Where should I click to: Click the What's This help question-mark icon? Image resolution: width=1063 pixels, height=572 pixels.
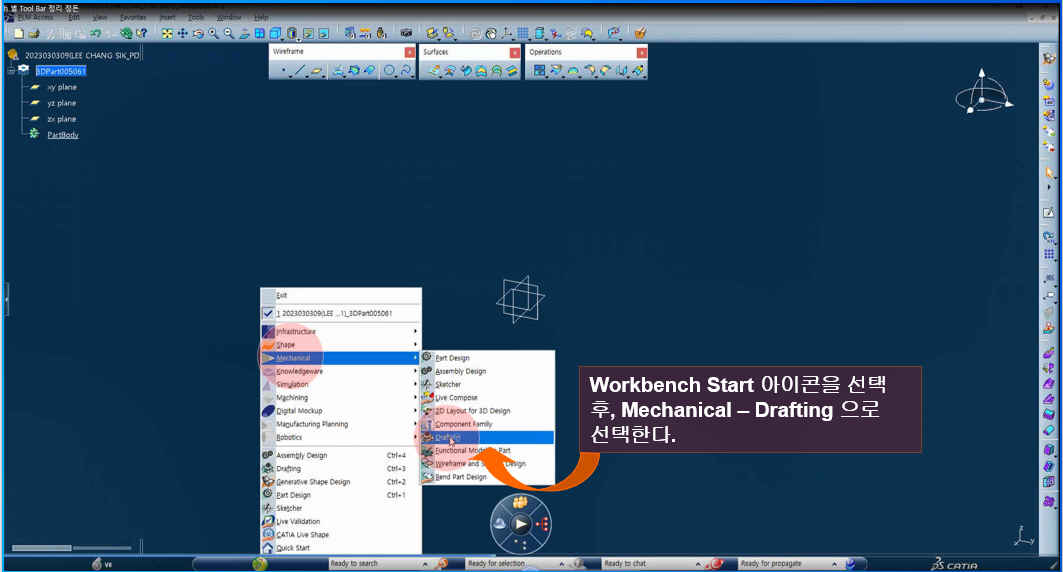[142, 33]
